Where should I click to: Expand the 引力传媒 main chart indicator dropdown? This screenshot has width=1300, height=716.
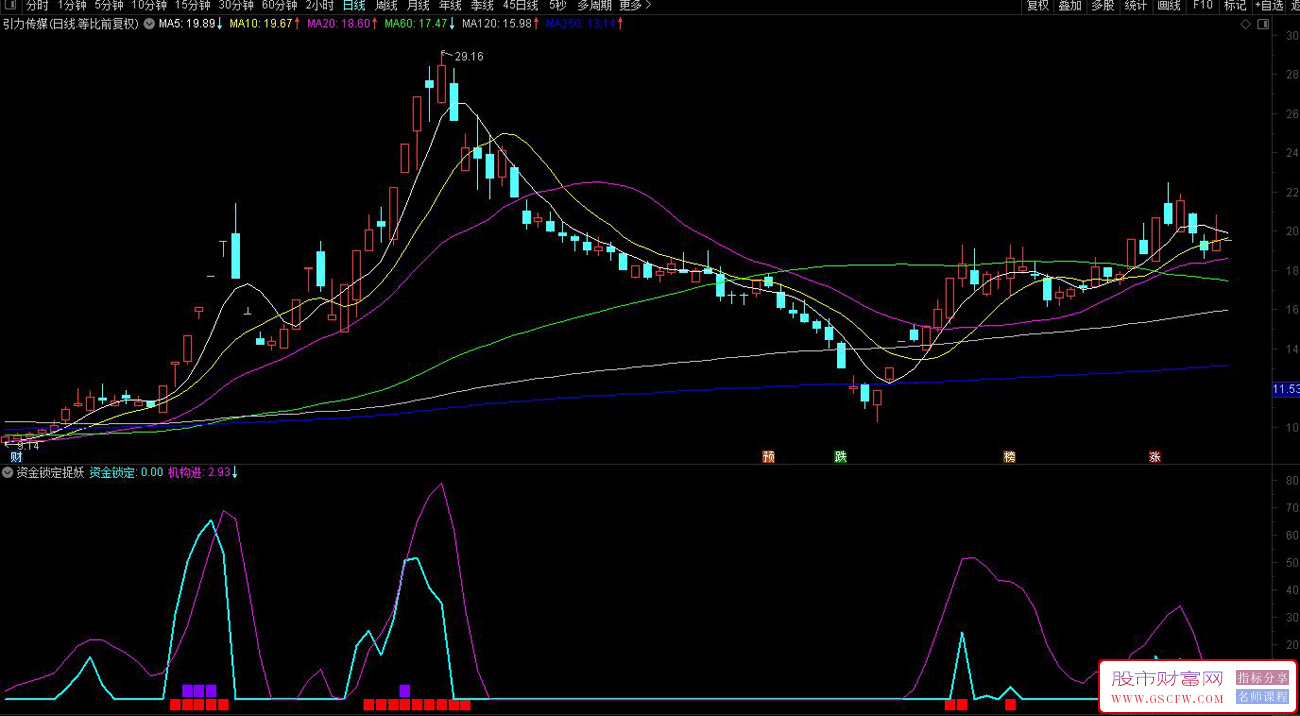[x=149, y=24]
